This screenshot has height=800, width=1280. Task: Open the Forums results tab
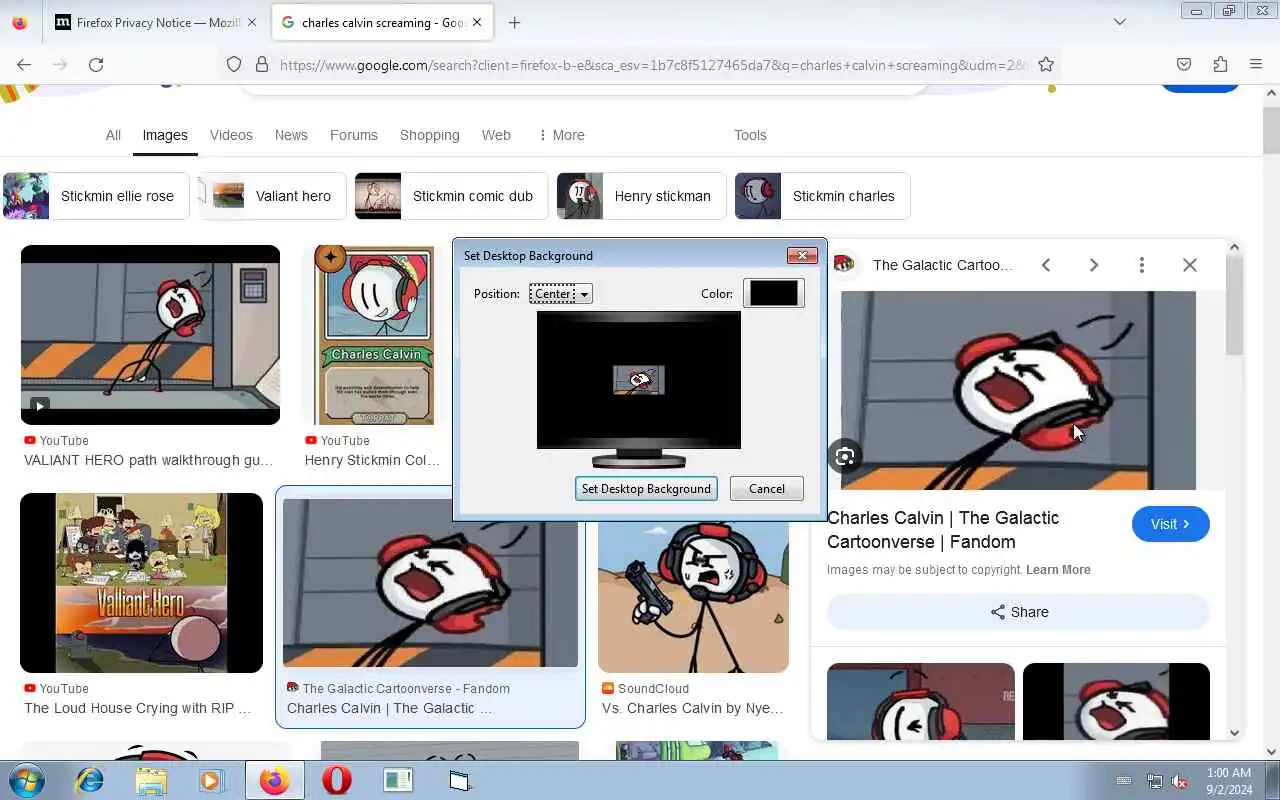point(354,135)
